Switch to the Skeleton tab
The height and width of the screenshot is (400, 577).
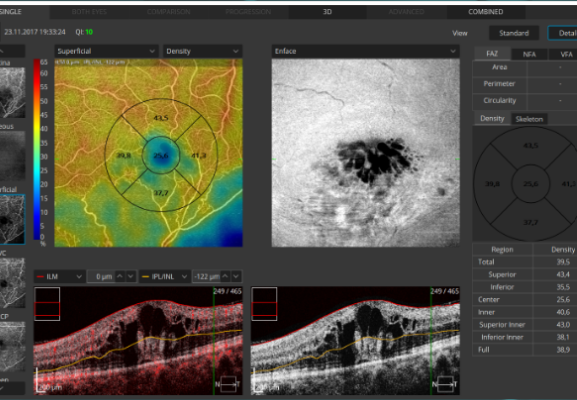click(529, 119)
